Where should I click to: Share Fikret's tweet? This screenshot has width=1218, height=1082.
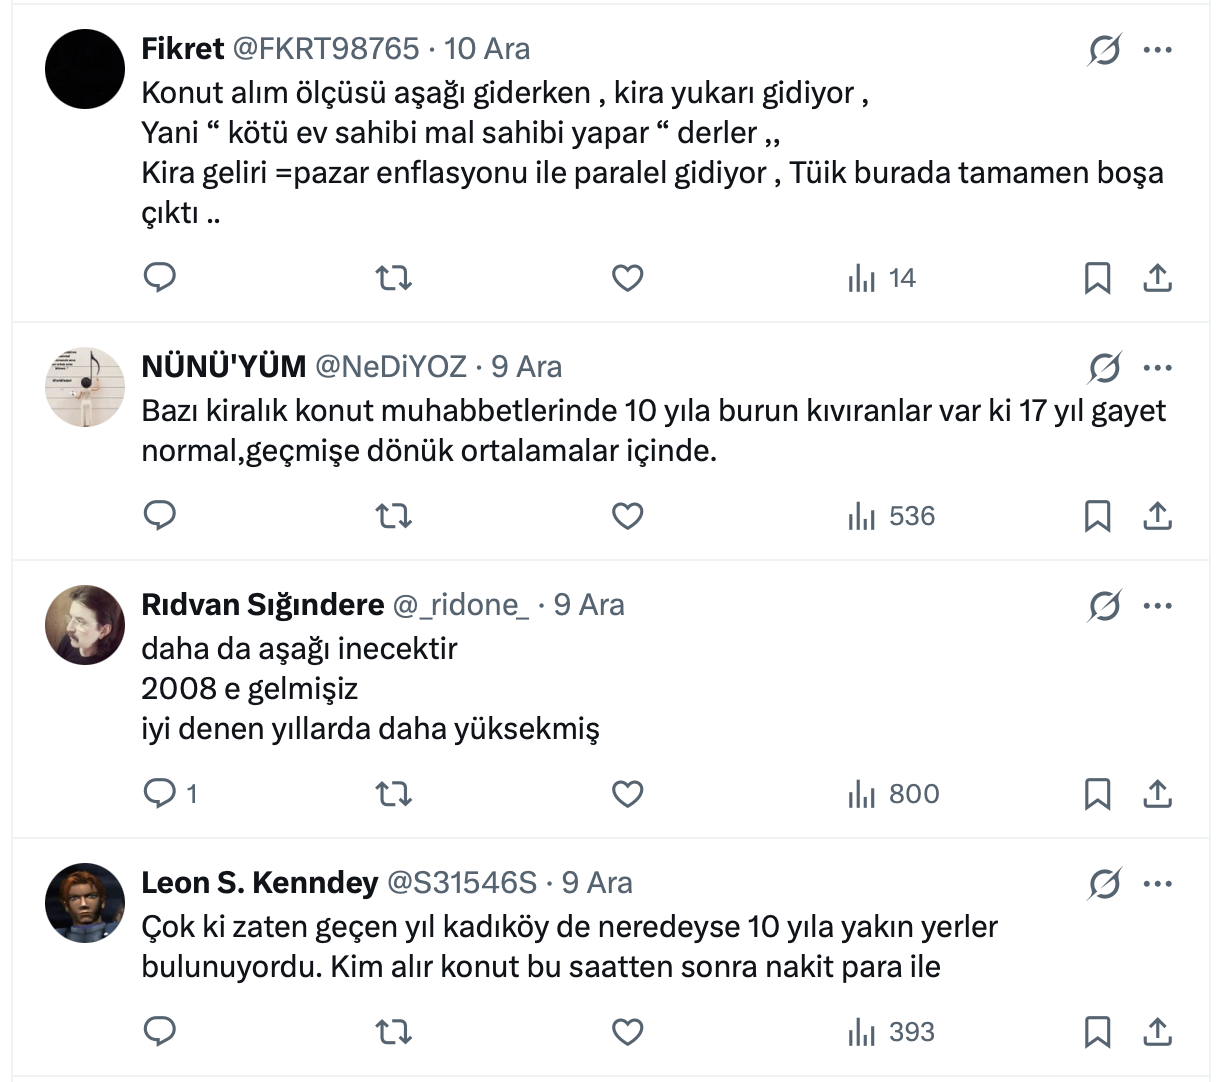tap(1157, 277)
